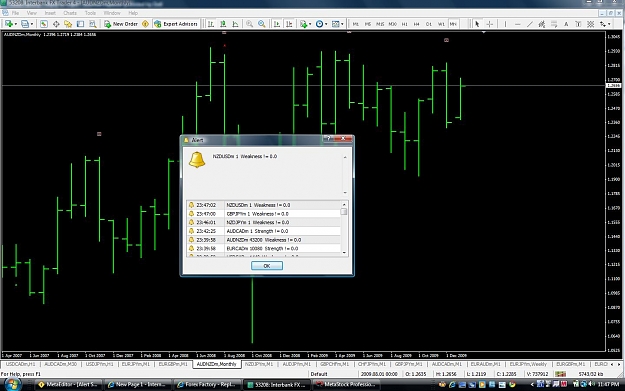Open MetaEditor via yellow diamond icon
This screenshot has height=391, width=625.
145,24
